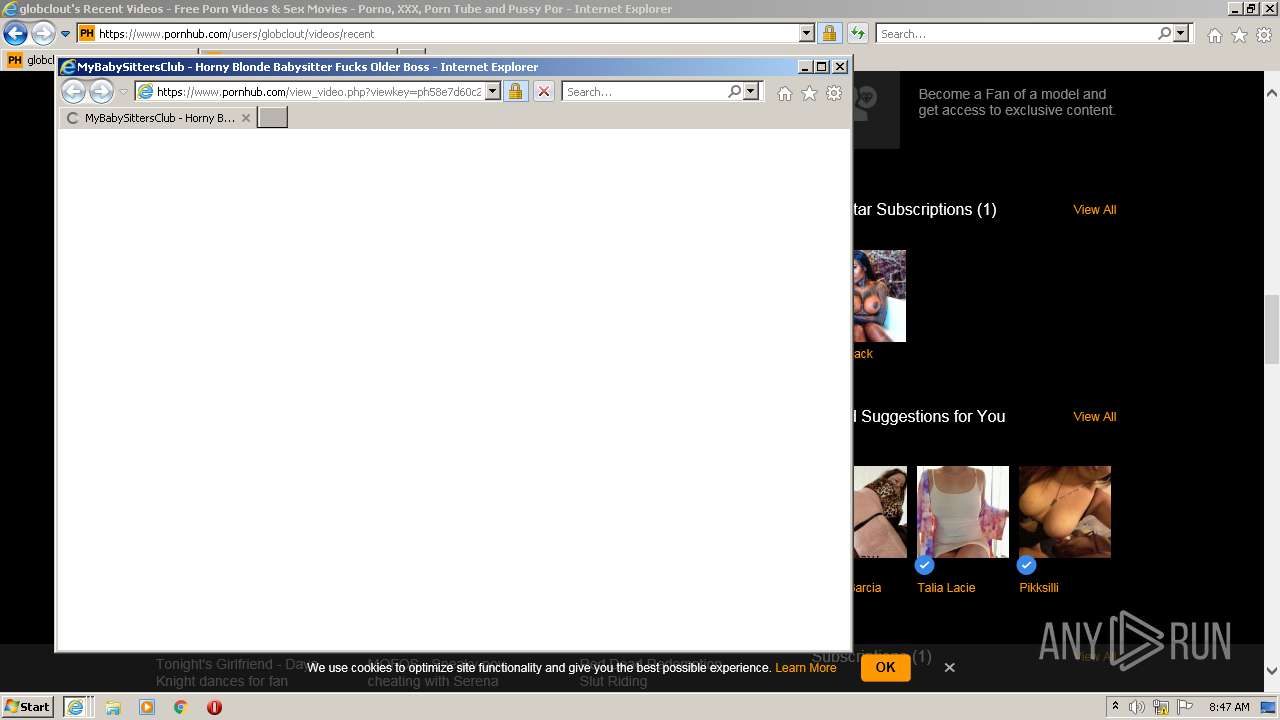Click main window scrollbar up arrow
The width and height of the screenshot is (1280, 720).
point(1272,92)
